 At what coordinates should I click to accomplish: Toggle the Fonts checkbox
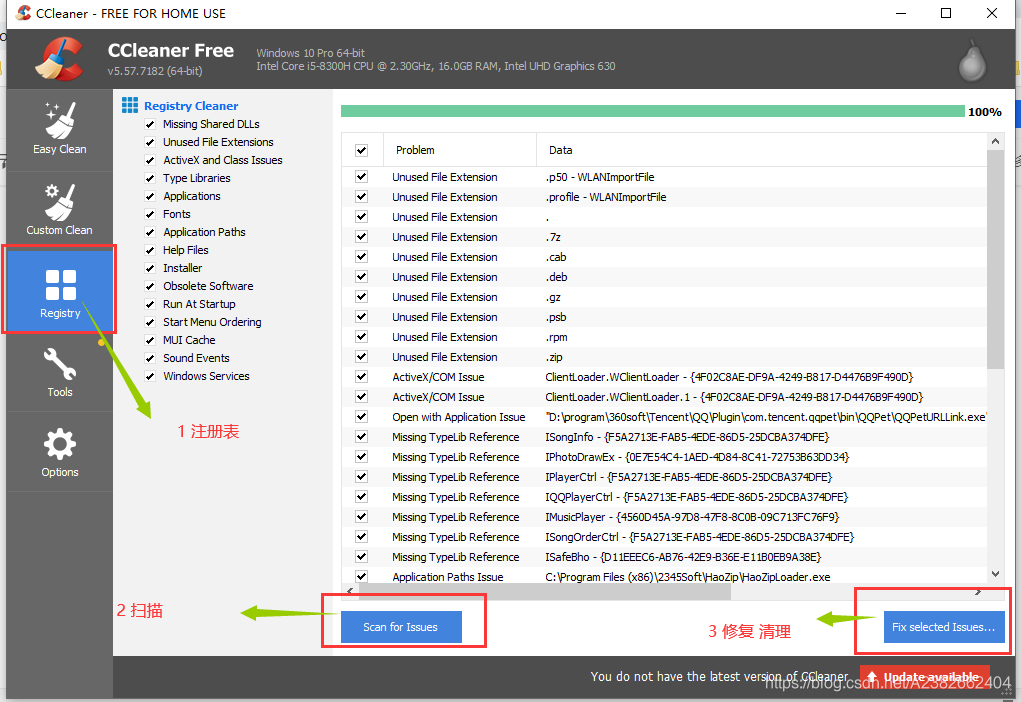tap(150, 214)
